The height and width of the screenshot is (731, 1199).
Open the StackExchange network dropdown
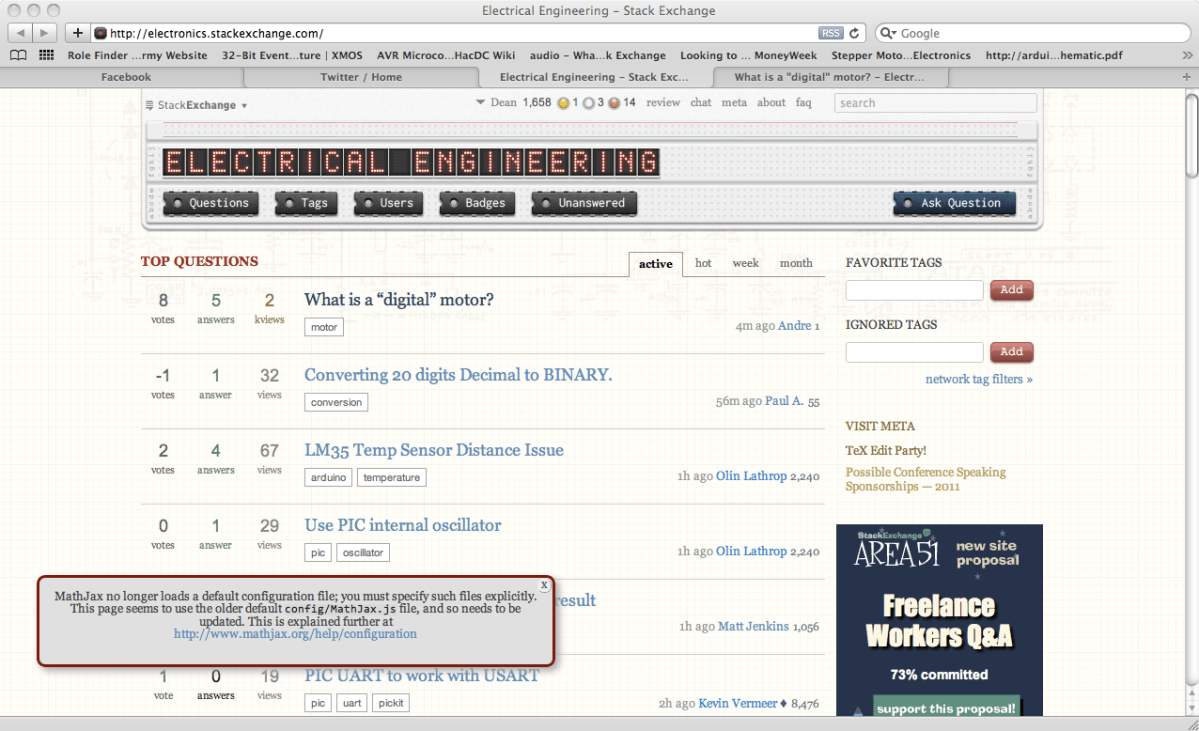pyautogui.click(x=244, y=106)
